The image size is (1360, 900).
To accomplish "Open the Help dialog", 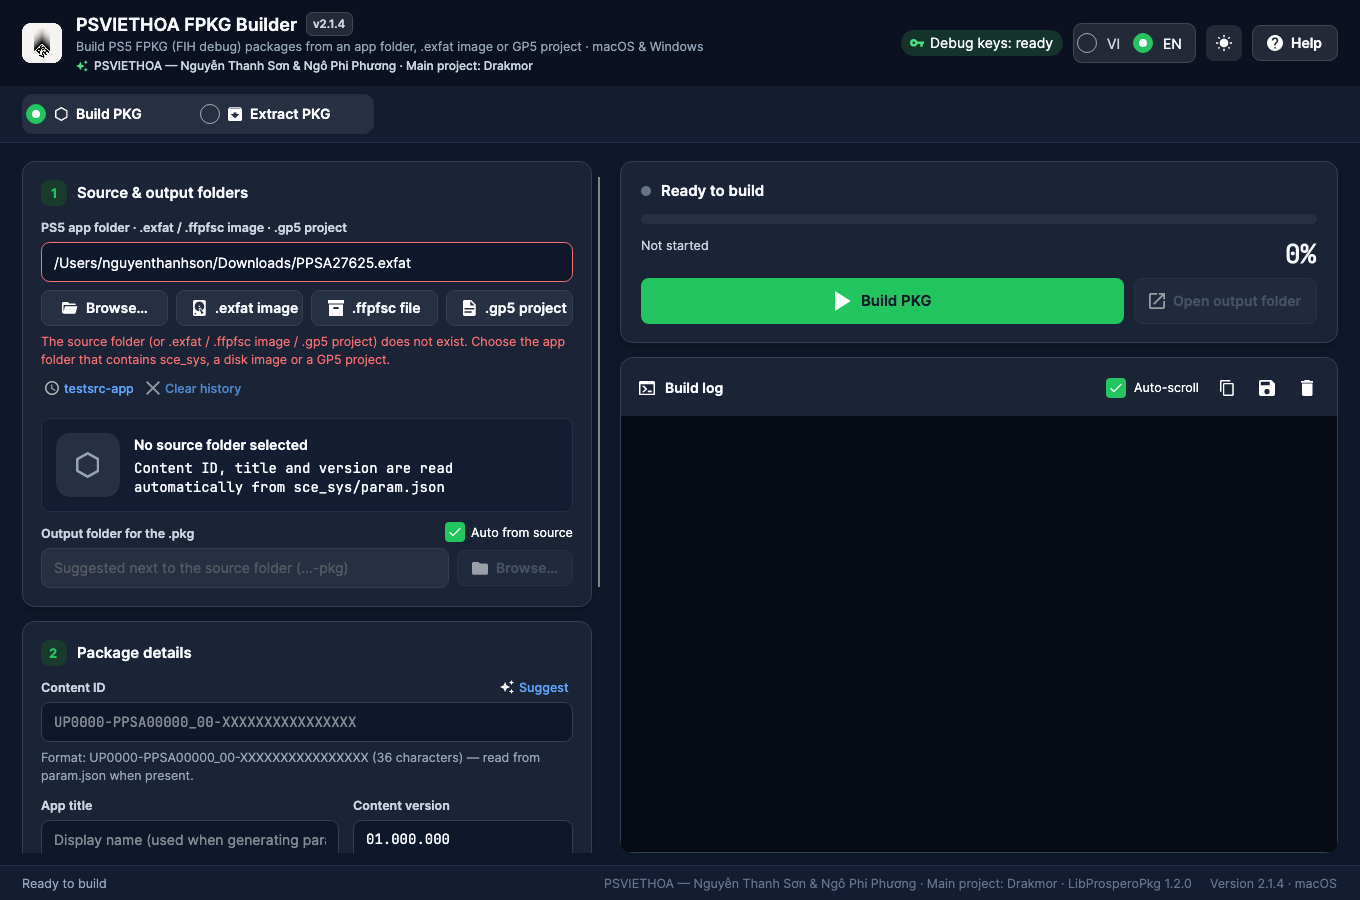I will point(1294,43).
